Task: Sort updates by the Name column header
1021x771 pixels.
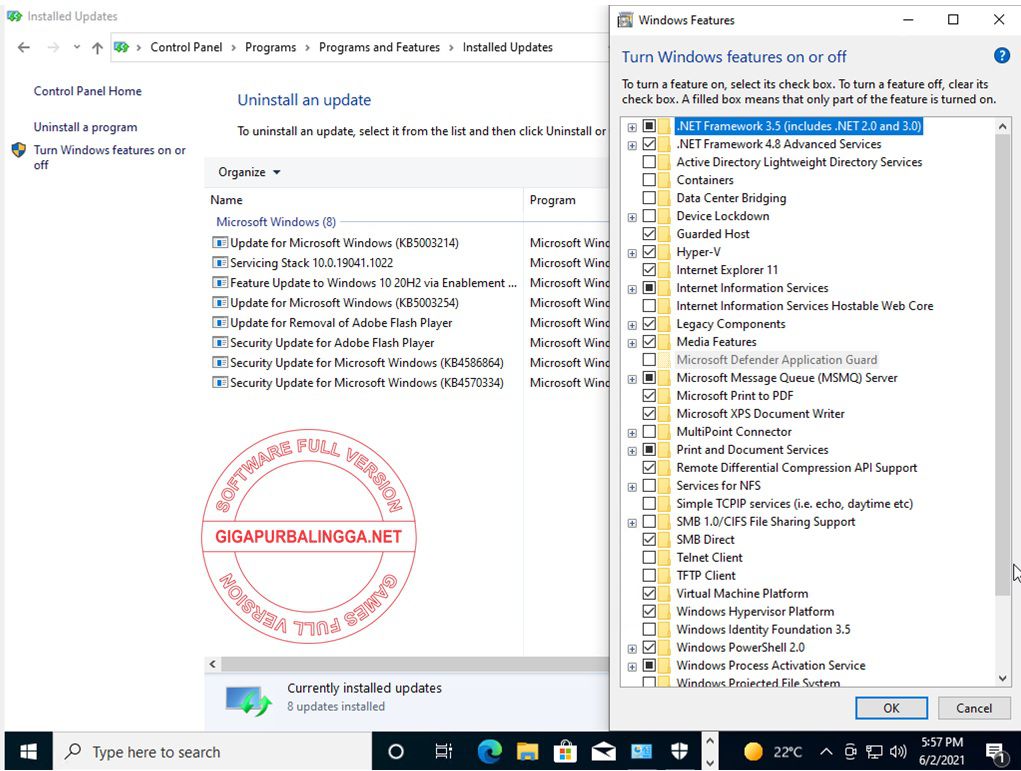Action: pyautogui.click(x=365, y=200)
